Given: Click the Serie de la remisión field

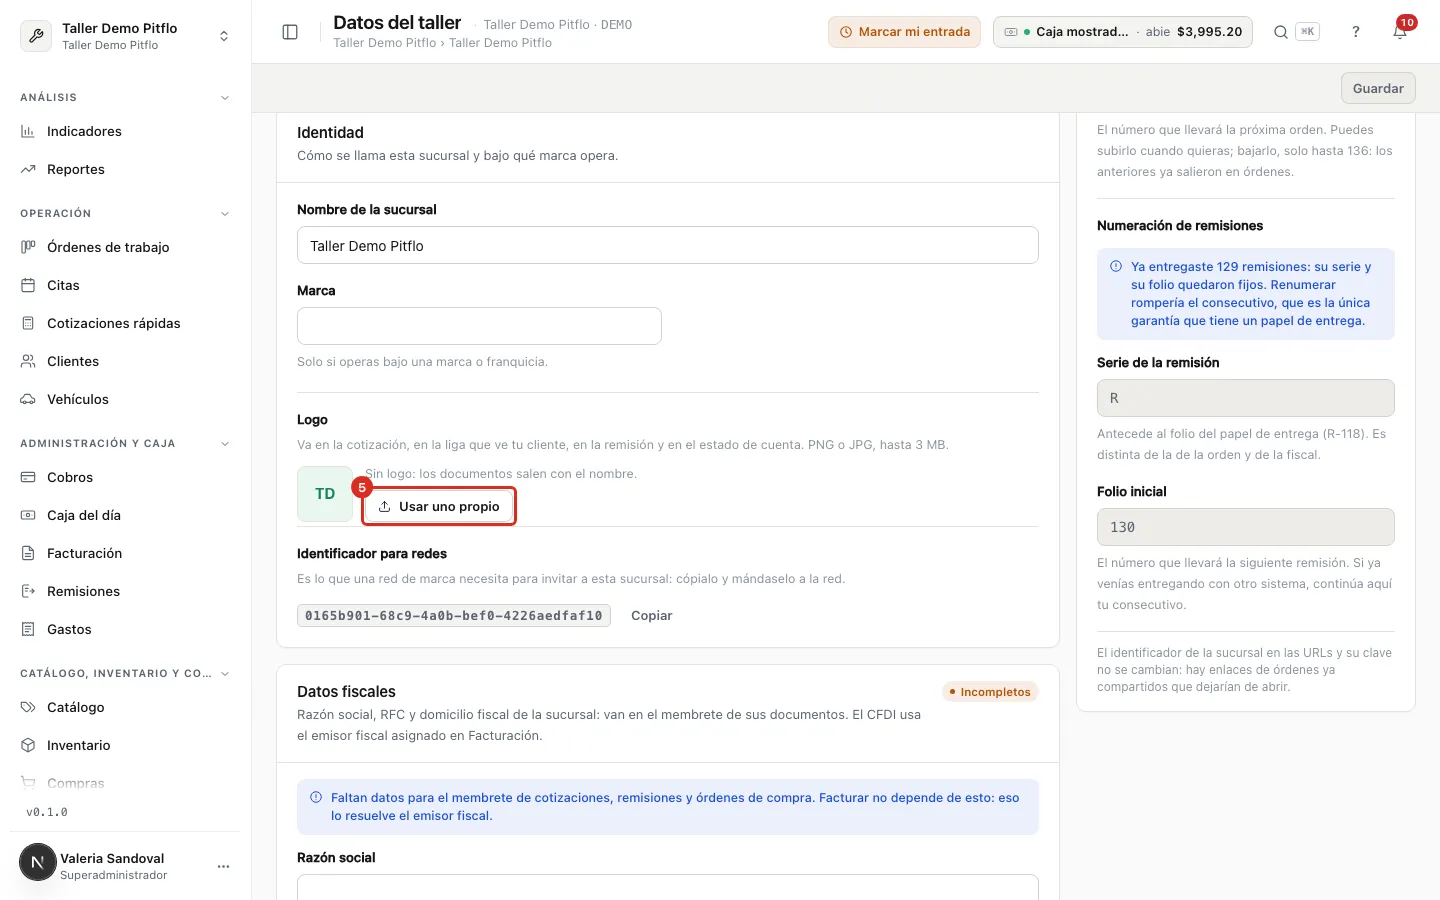Looking at the screenshot, I should click(1245, 398).
